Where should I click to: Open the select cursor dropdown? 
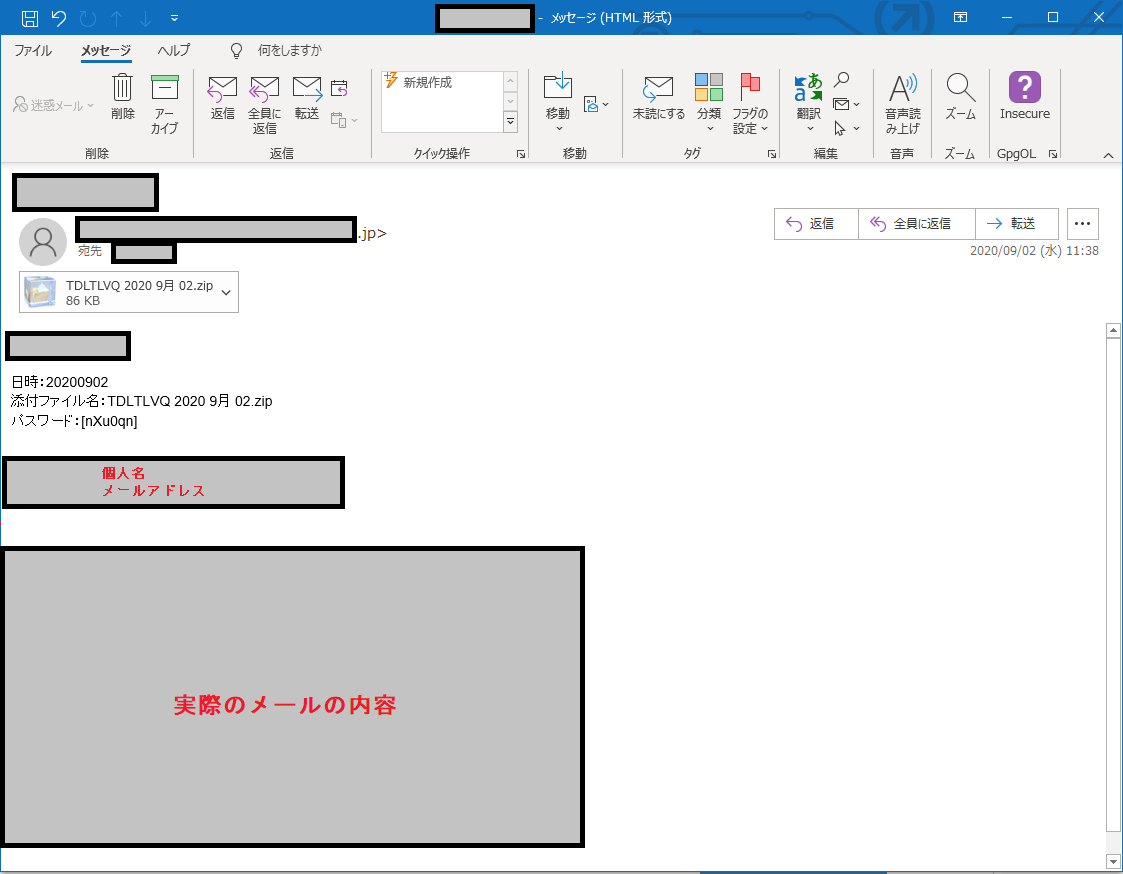coord(847,128)
